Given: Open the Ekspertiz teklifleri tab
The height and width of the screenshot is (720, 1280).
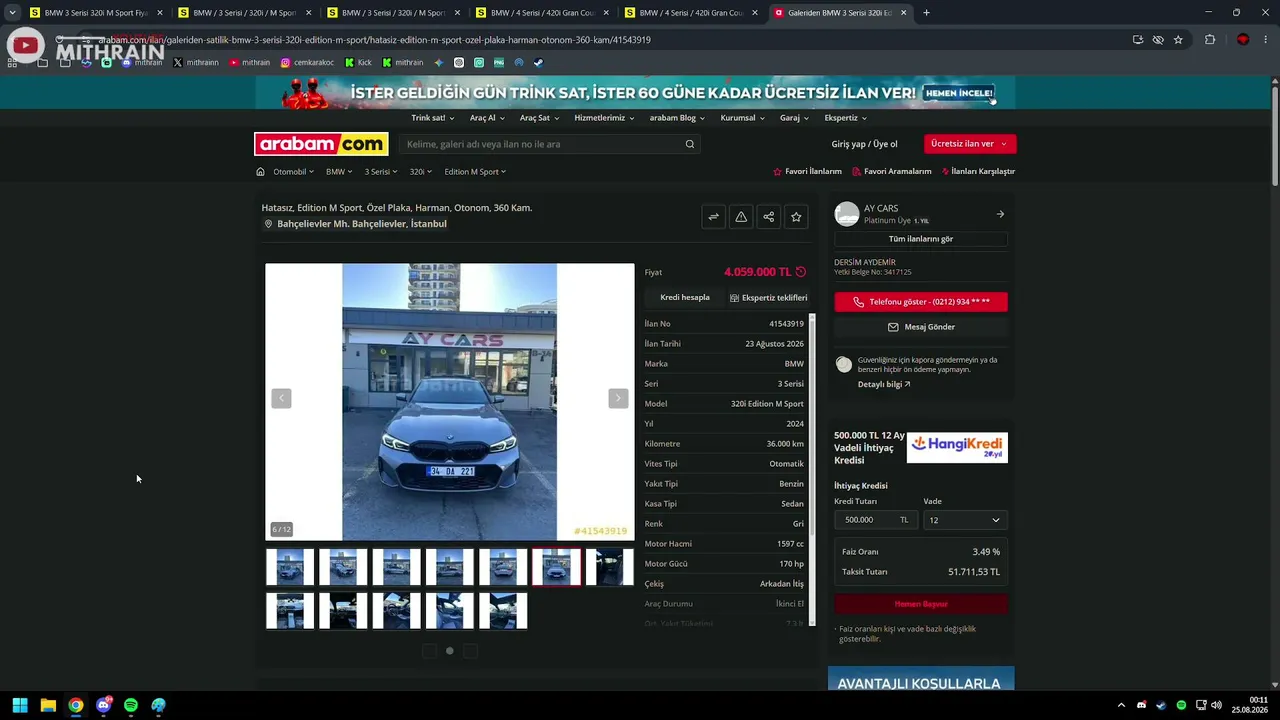Looking at the screenshot, I should [768, 298].
